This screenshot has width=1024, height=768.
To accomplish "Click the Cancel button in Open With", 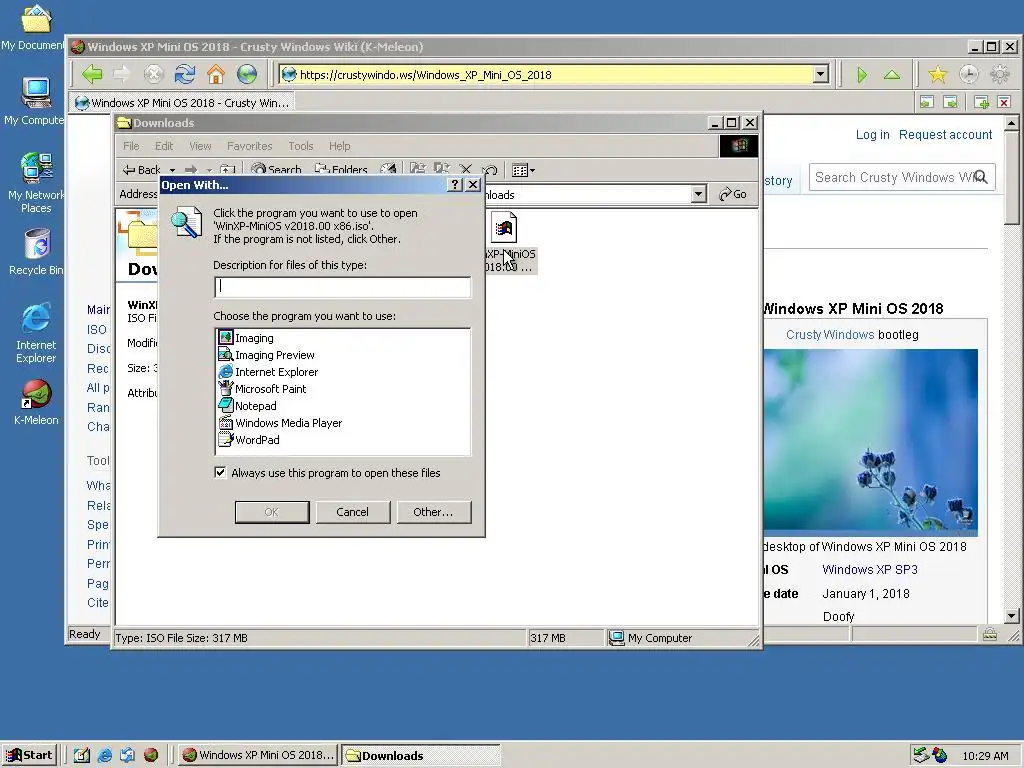I will 353,512.
